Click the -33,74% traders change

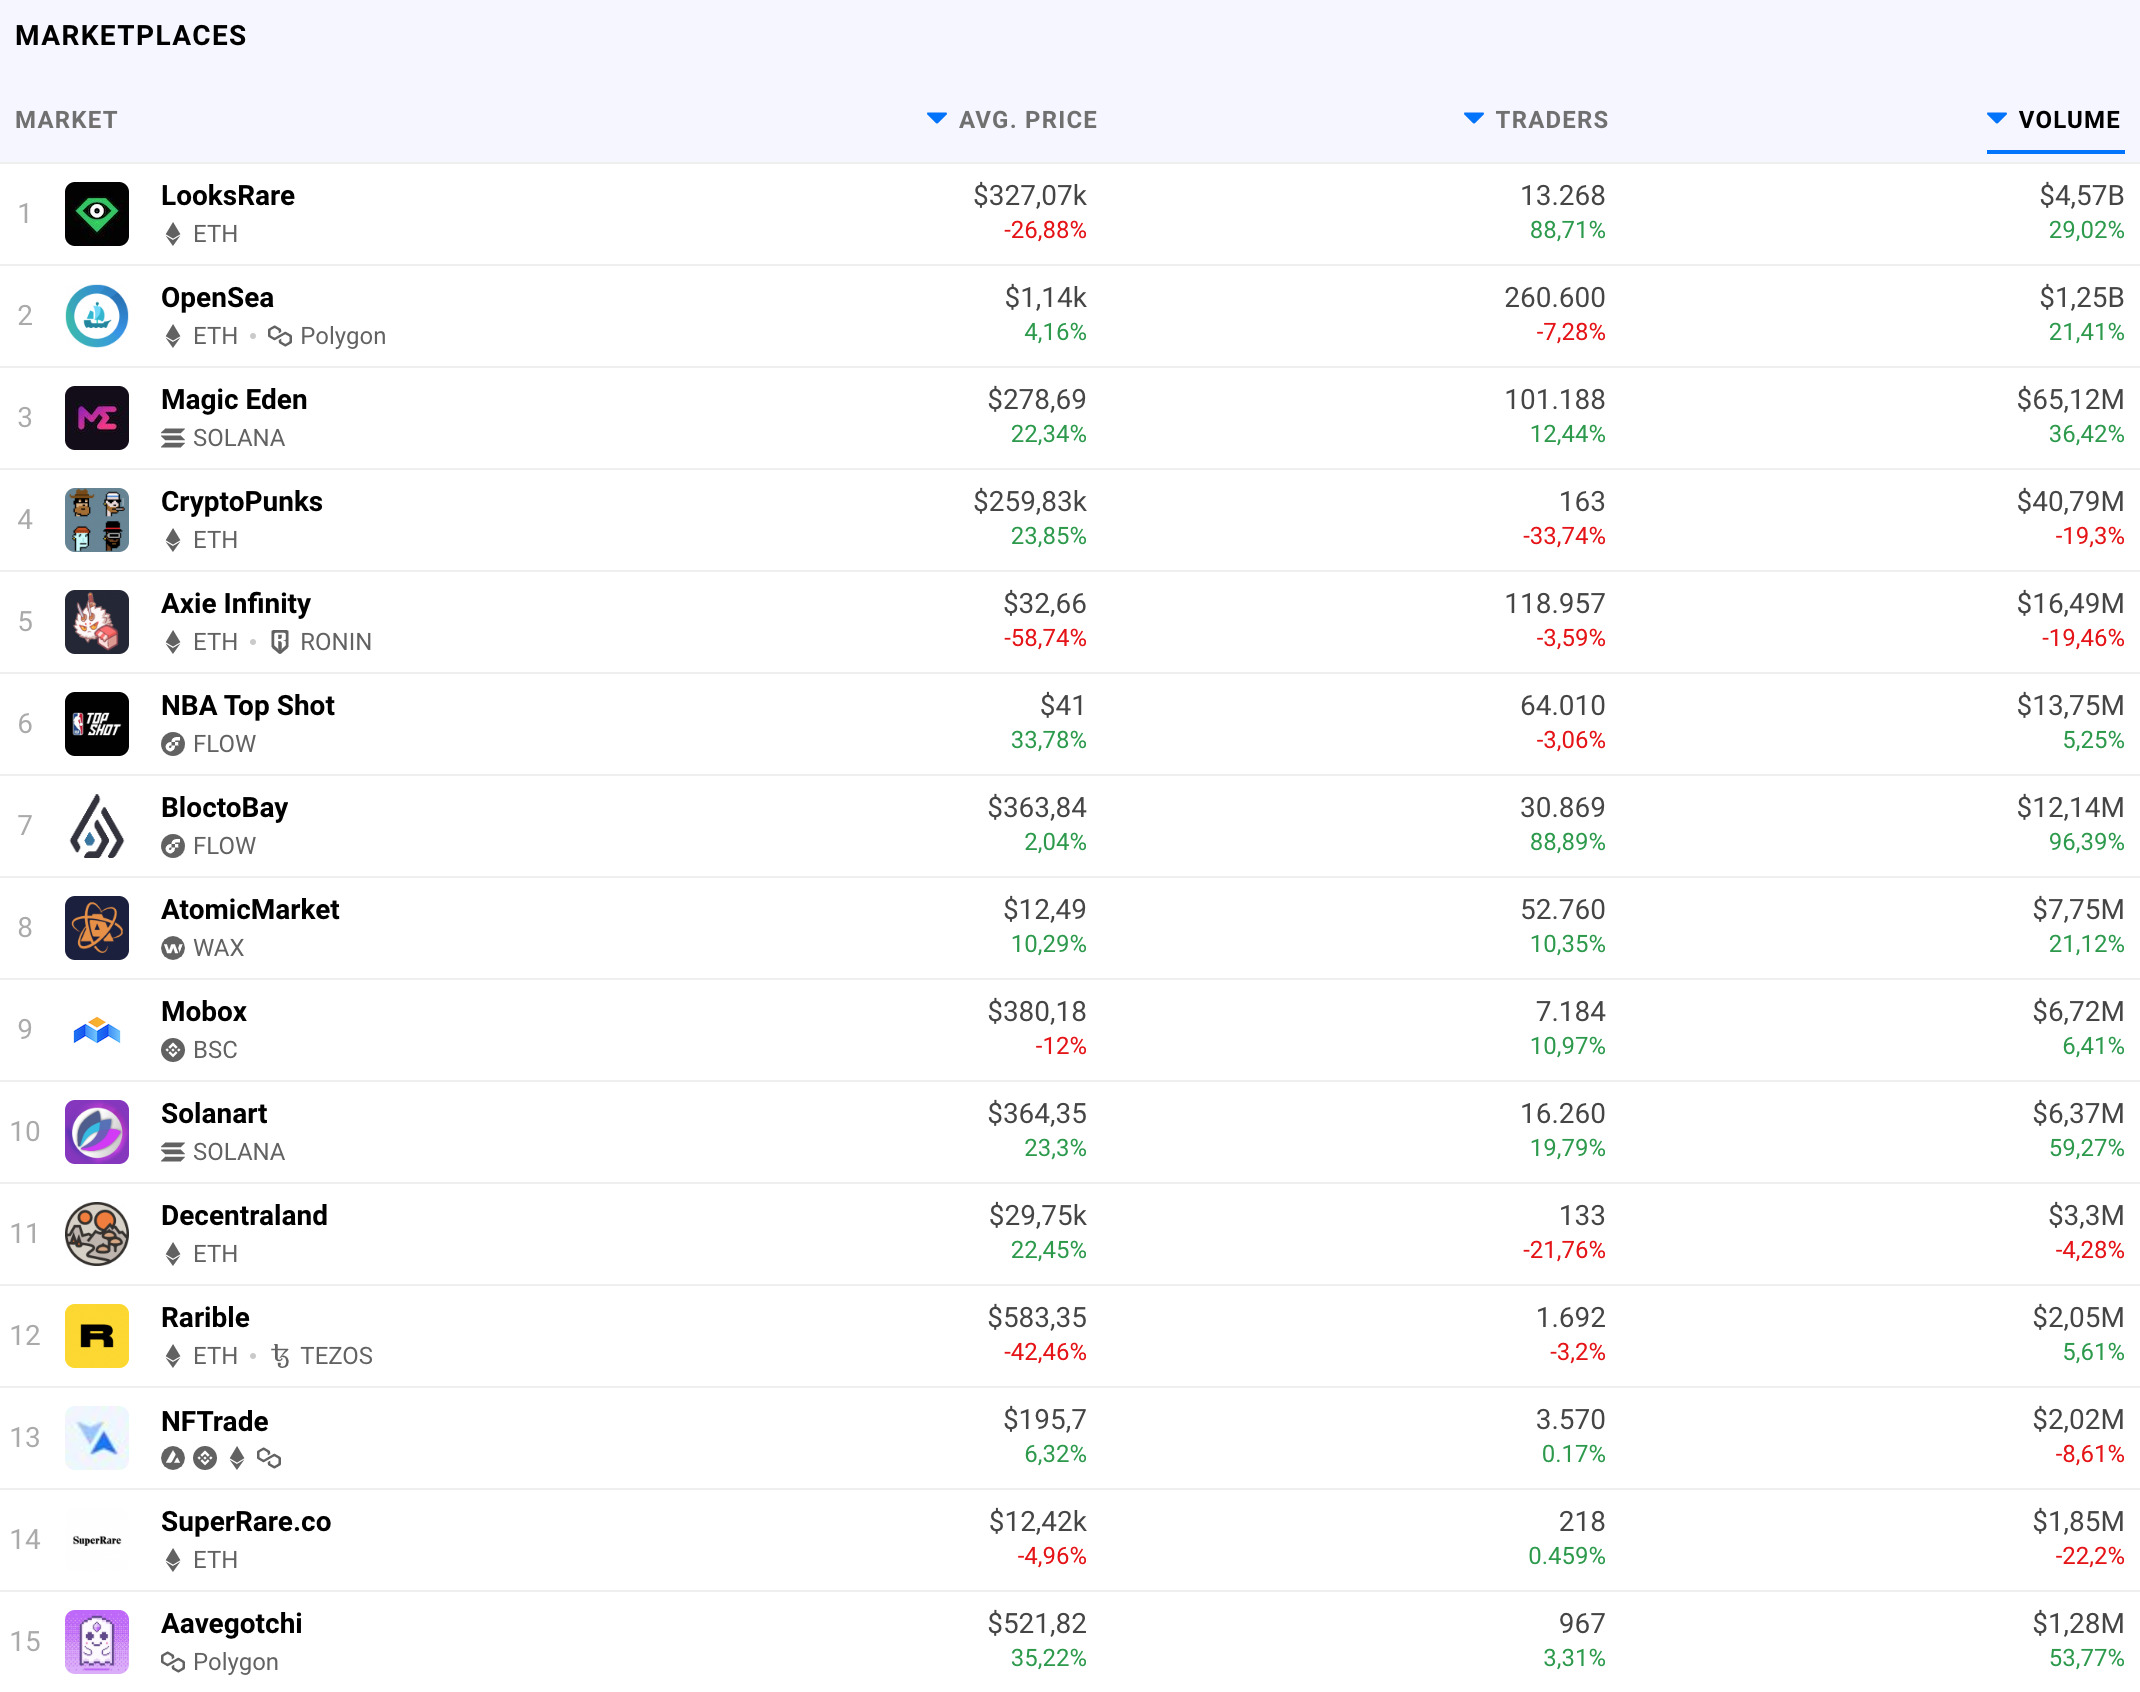(1564, 536)
